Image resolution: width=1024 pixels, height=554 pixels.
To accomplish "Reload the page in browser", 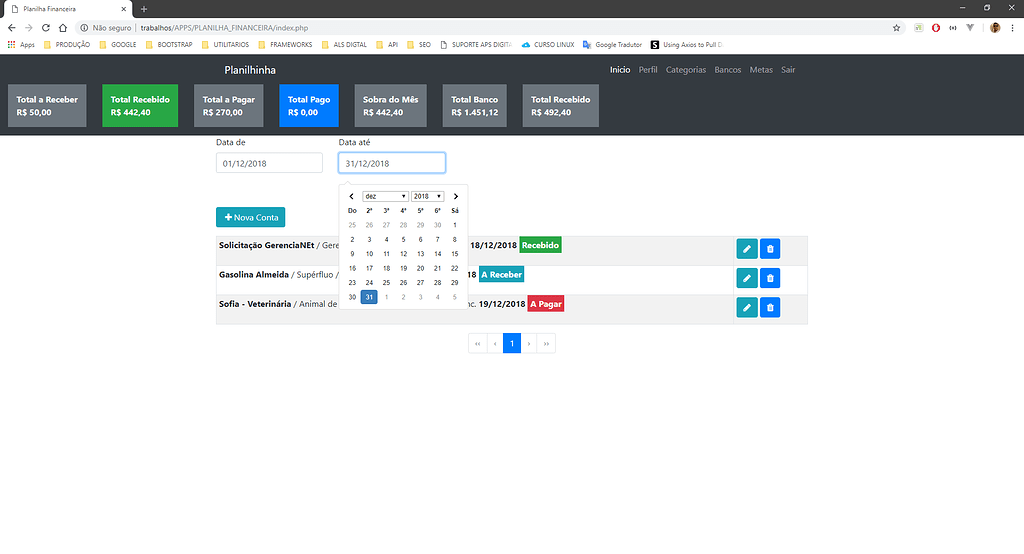I will click(x=45, y=28).
